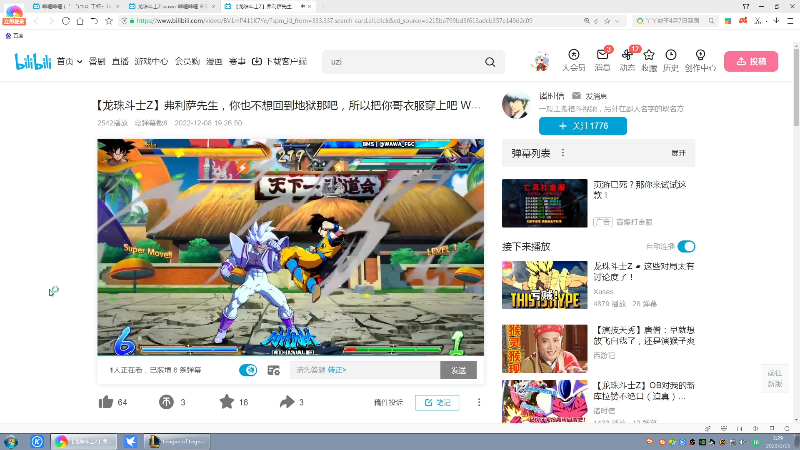Click the browser reload icon
This screenshot has height=450, width=800.
[x=66, y=21]
